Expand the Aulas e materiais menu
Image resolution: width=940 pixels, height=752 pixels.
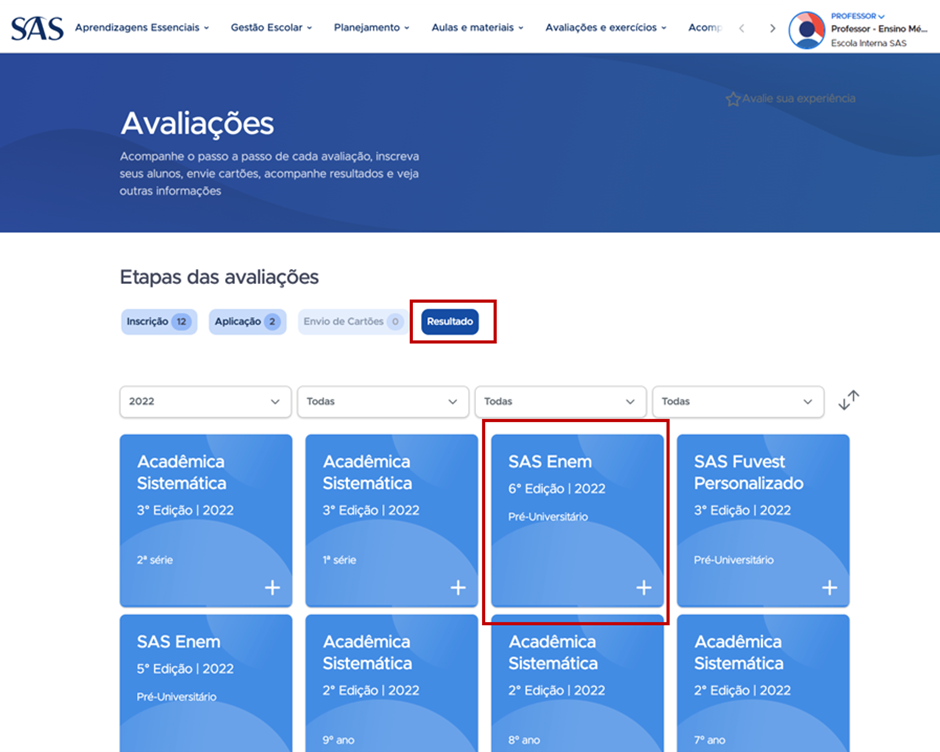click(478, 28)
